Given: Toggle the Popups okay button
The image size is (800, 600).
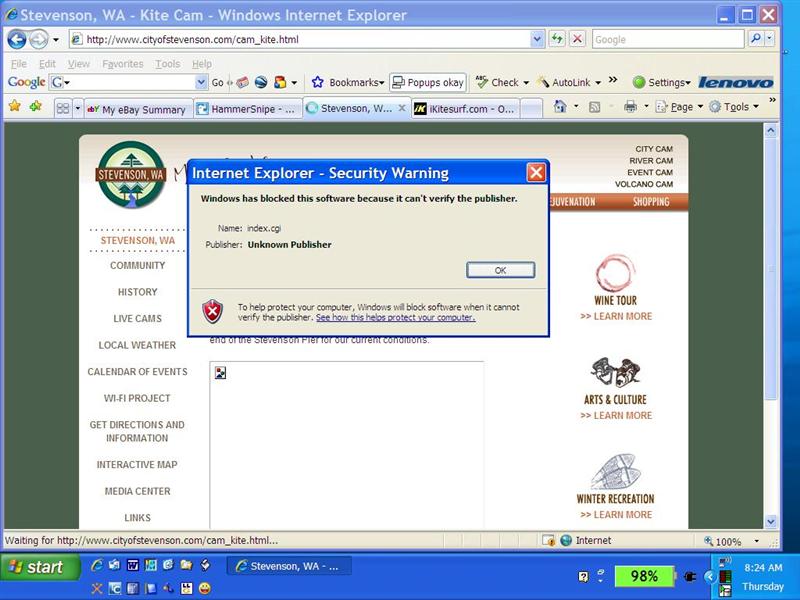Looking at the screenshot, I should click(428, 82).
